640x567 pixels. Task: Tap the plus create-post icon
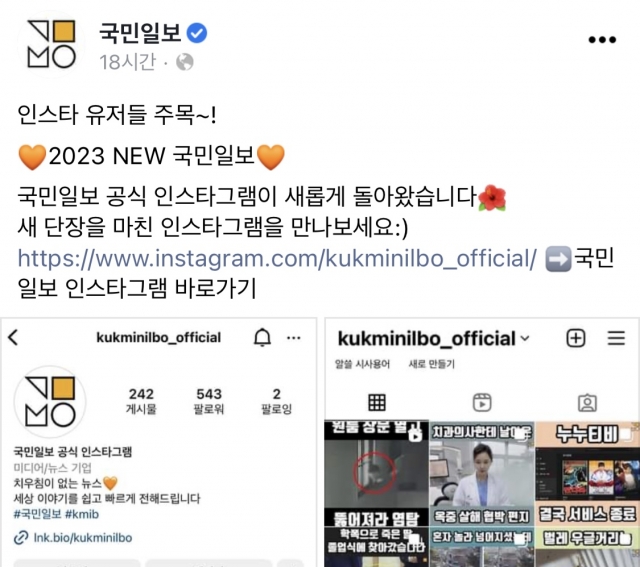pyautogui.click(x=576, y=338)
